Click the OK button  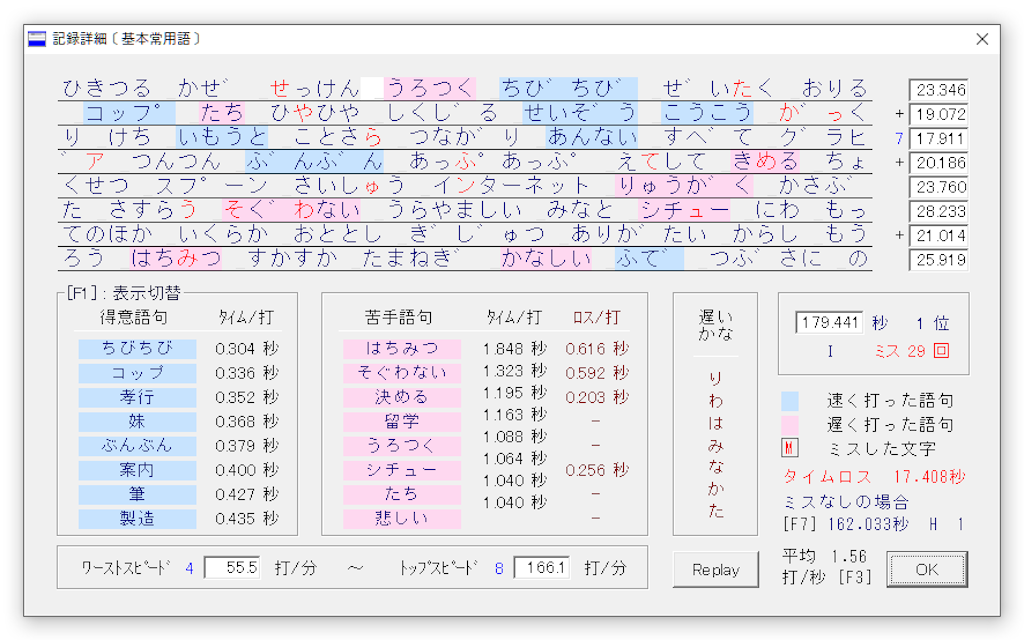[x=927, y=569]
